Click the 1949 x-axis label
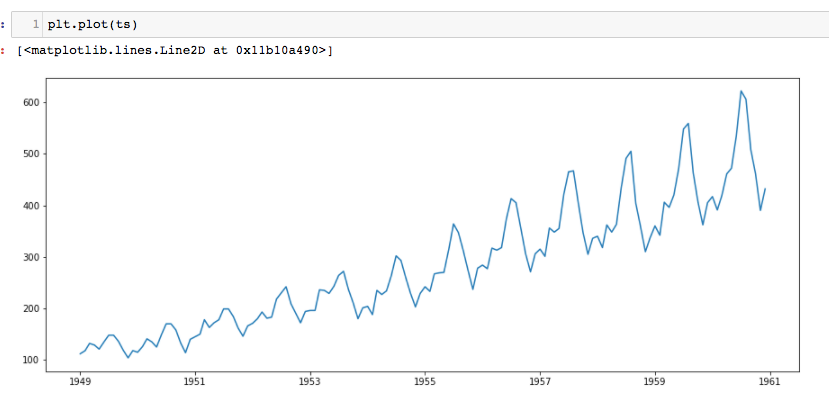The width and height of the screenshot is (829, 405). (x=80, y=381)
